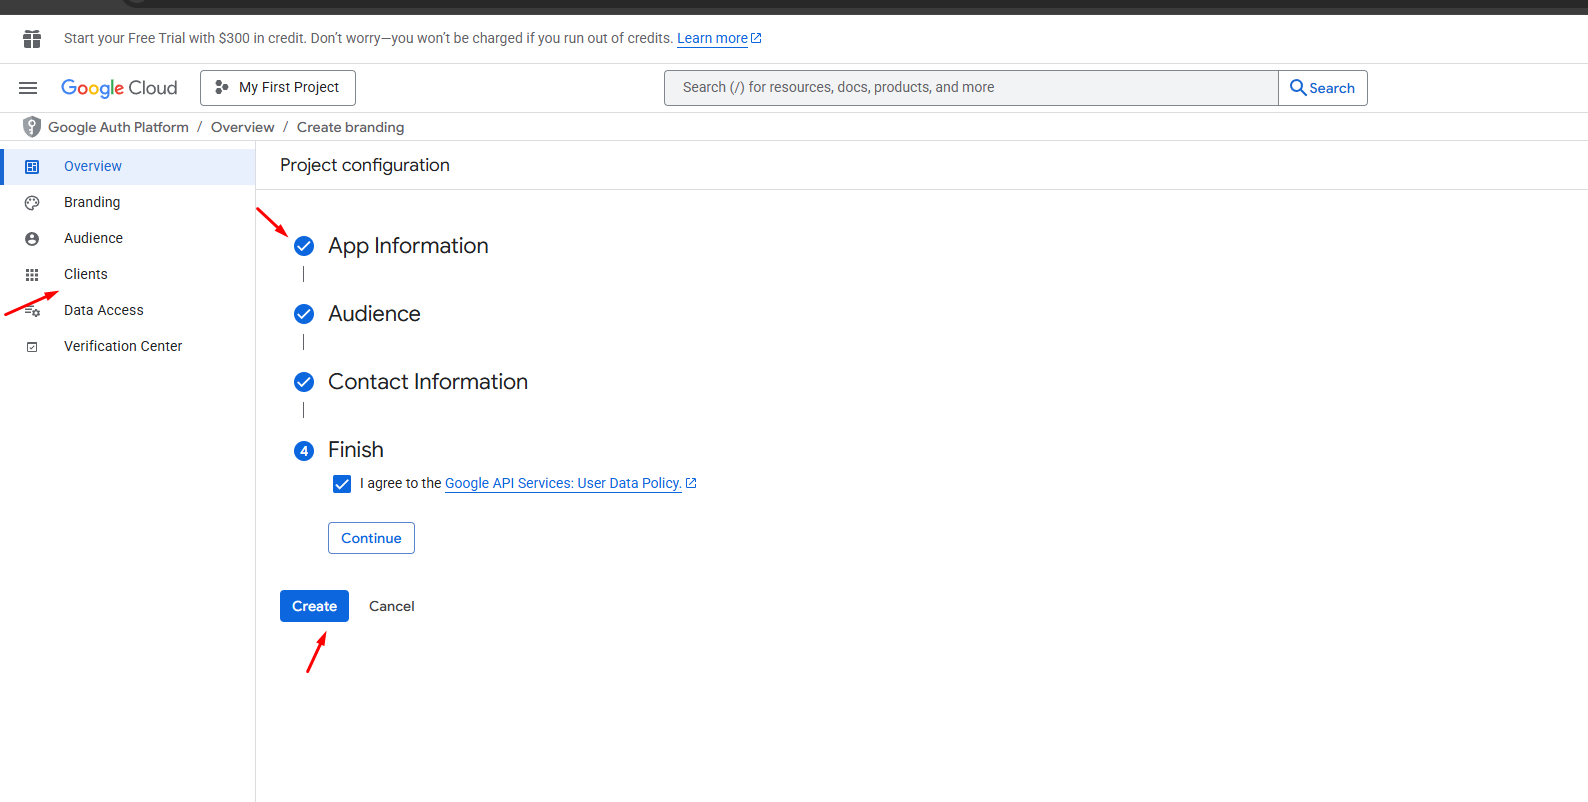The width and height of the screenshot is (1588, 802).
Task: Expand the Audience configuration step
Action: tap(374, 314)
